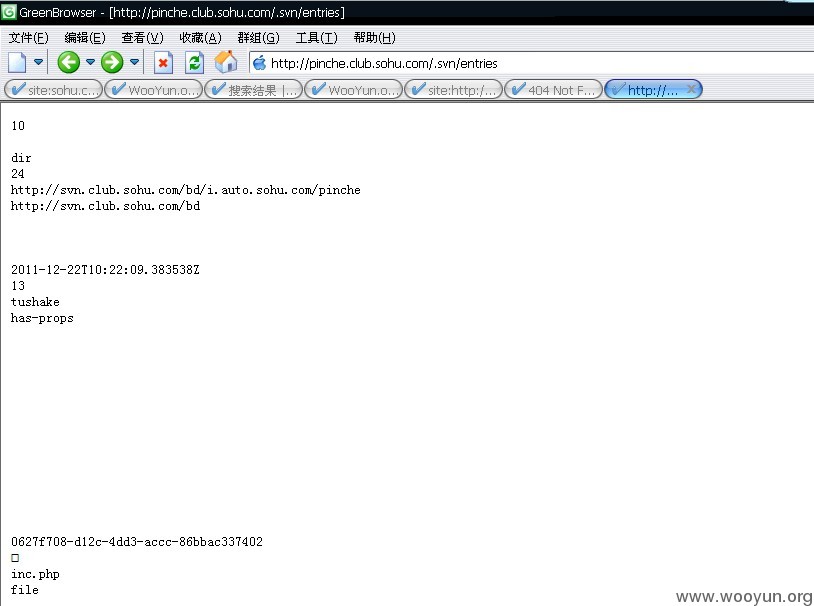The height and width of the screenshot is (606, 814).
Task: Click the word dir in the page
Action: click(21, 158)
